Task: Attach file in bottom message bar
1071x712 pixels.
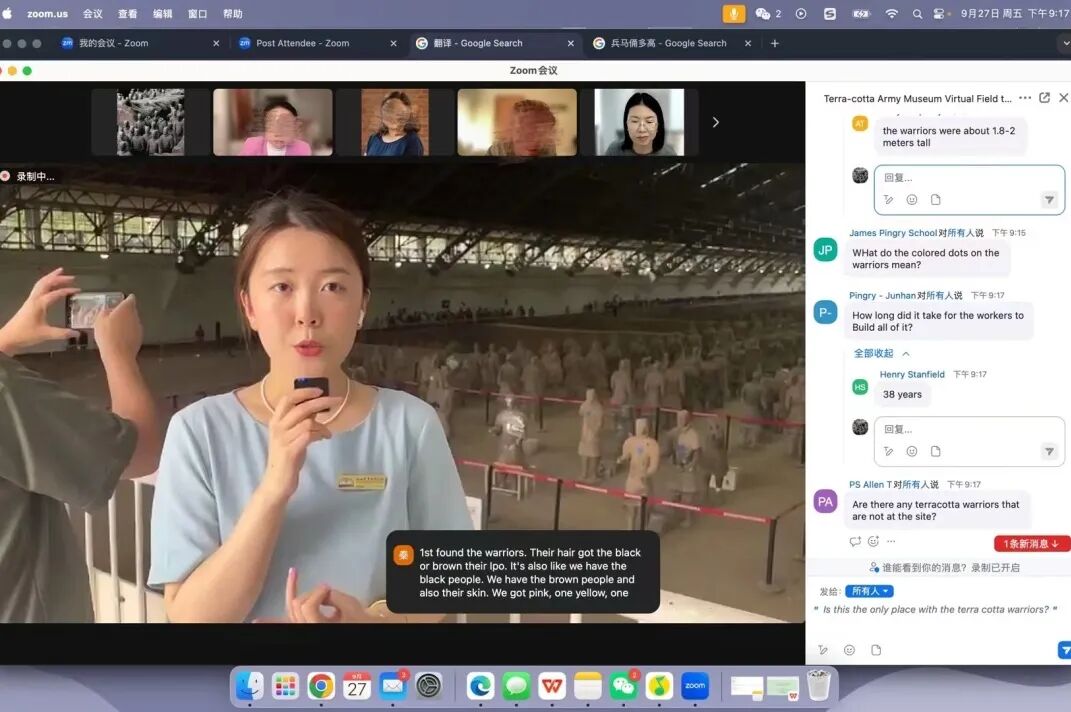Action: (876, 650)
